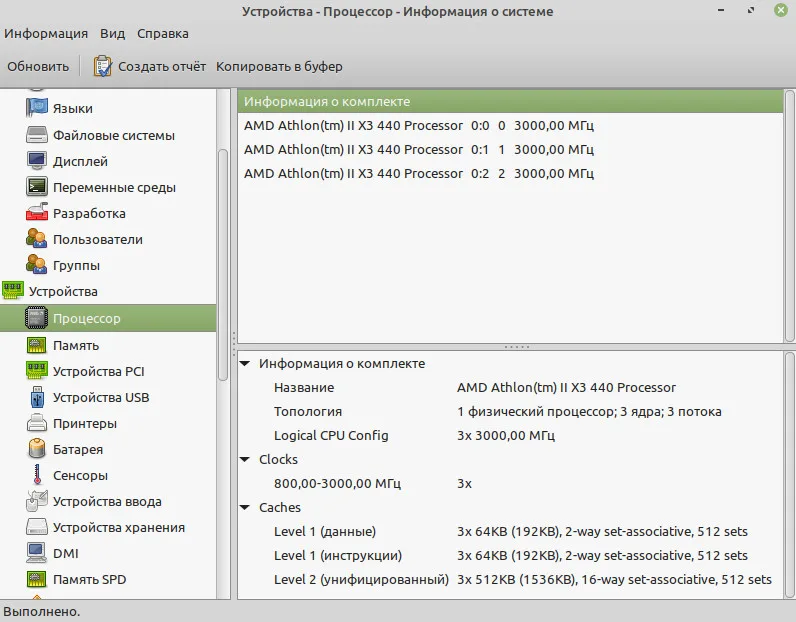Image resolution: width=796 pixels, height=622 pixels.
Task: Click the Level 1 (инструкции) cache row
Action: [x=510, y=555]
